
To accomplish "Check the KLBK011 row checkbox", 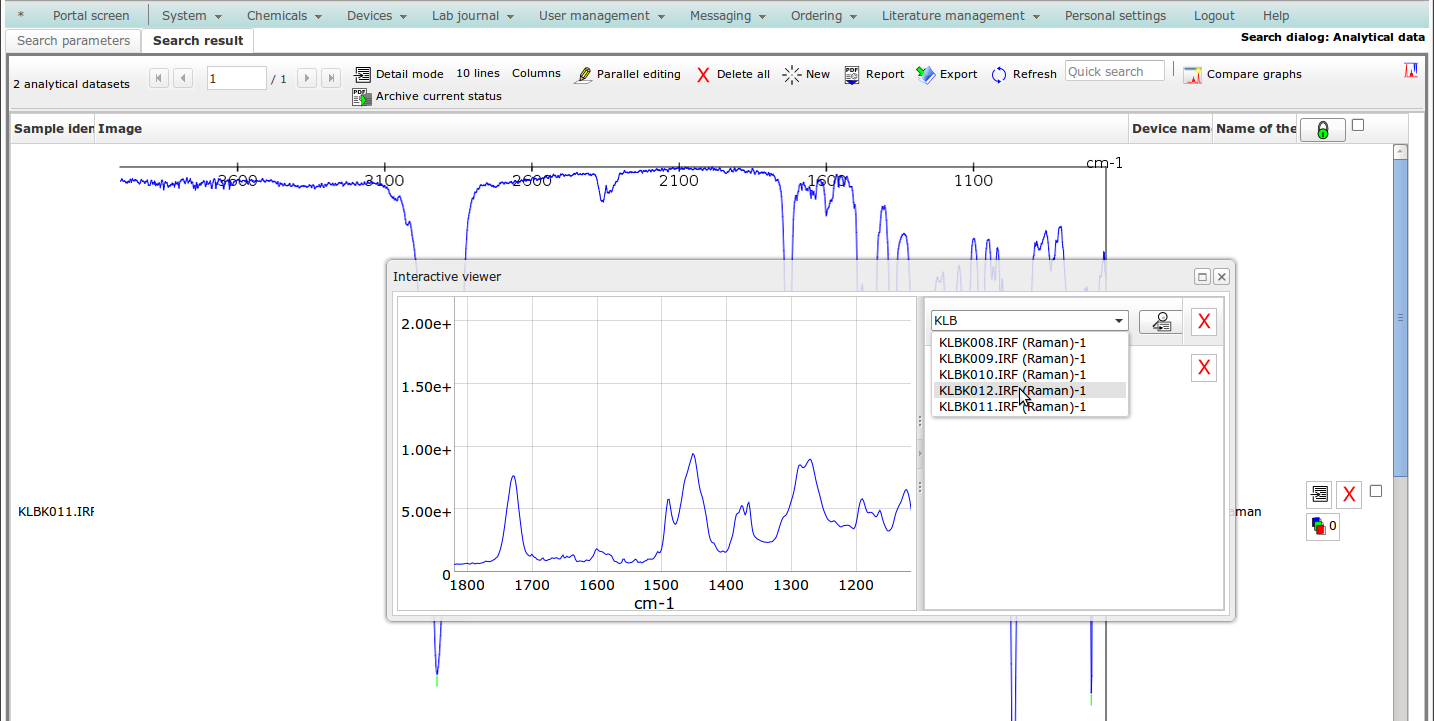I will pos(1376,491).
